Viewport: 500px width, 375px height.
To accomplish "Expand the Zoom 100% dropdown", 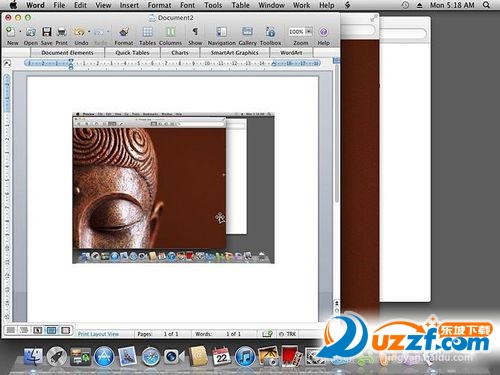I will (x=309, y=32).
